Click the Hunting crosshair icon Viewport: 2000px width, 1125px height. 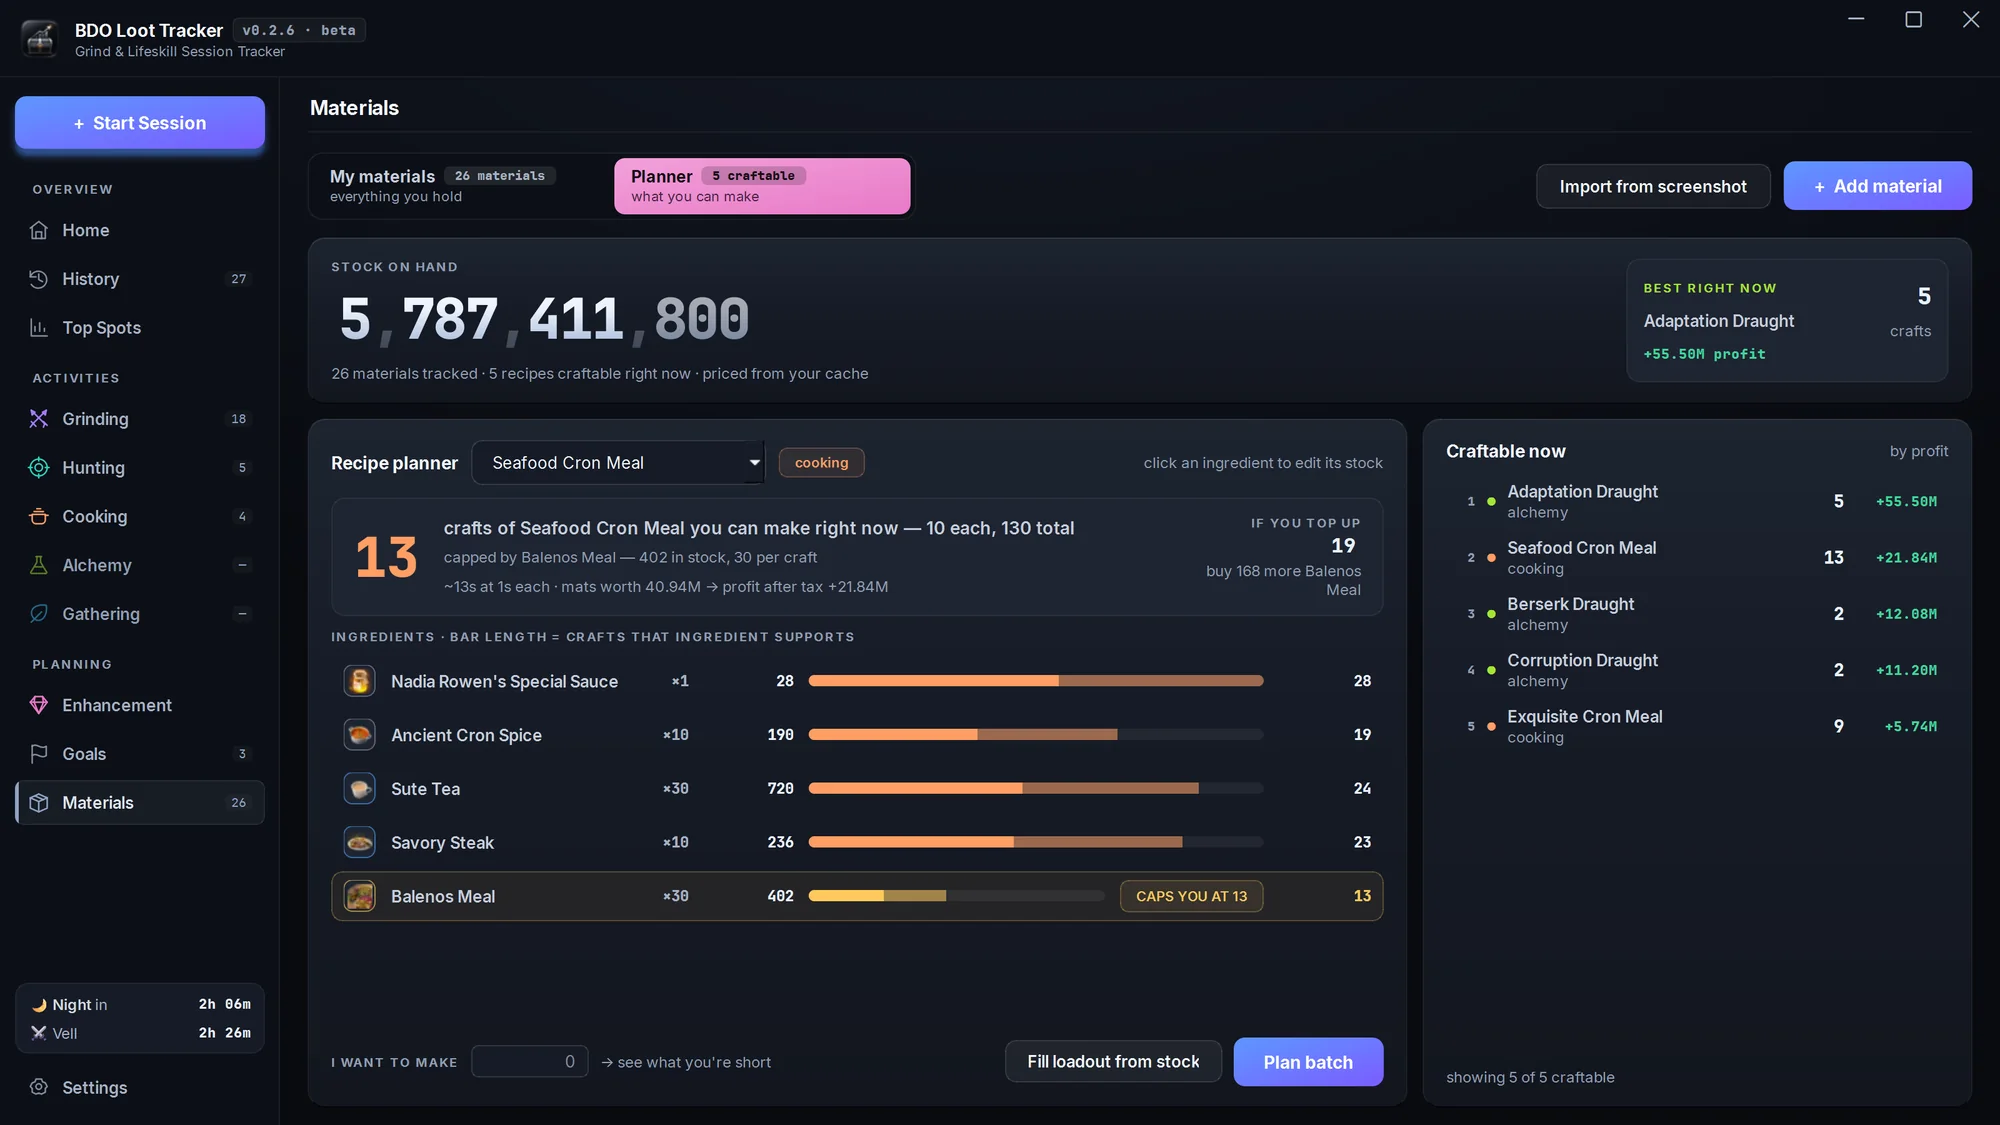pyautogui.click(x=39, y=468)
